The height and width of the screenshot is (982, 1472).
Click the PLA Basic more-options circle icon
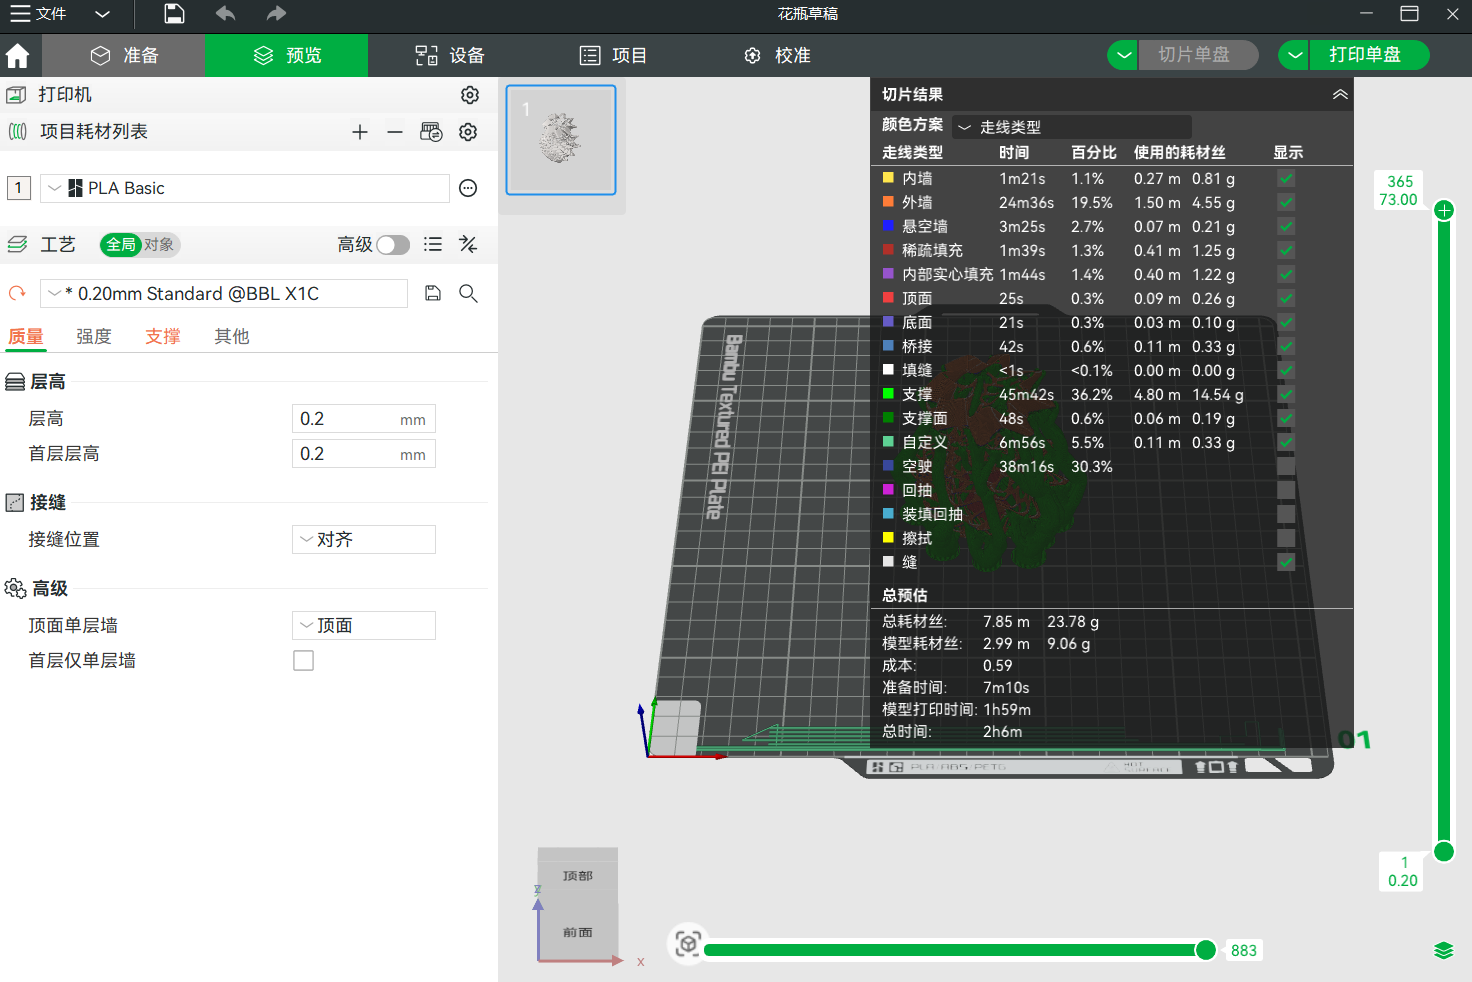468,188
